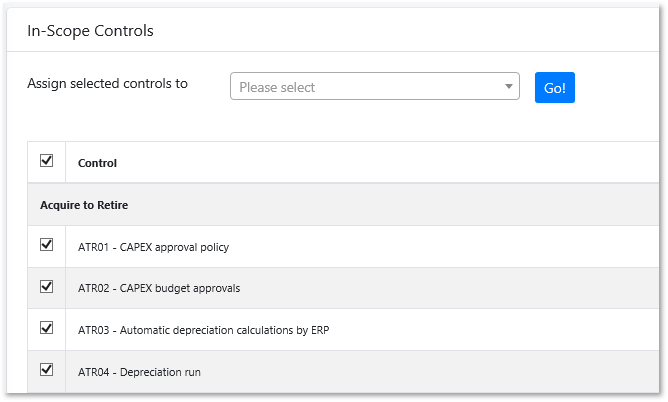
Task: Sort by the Control column header
Action: point(97,163)
